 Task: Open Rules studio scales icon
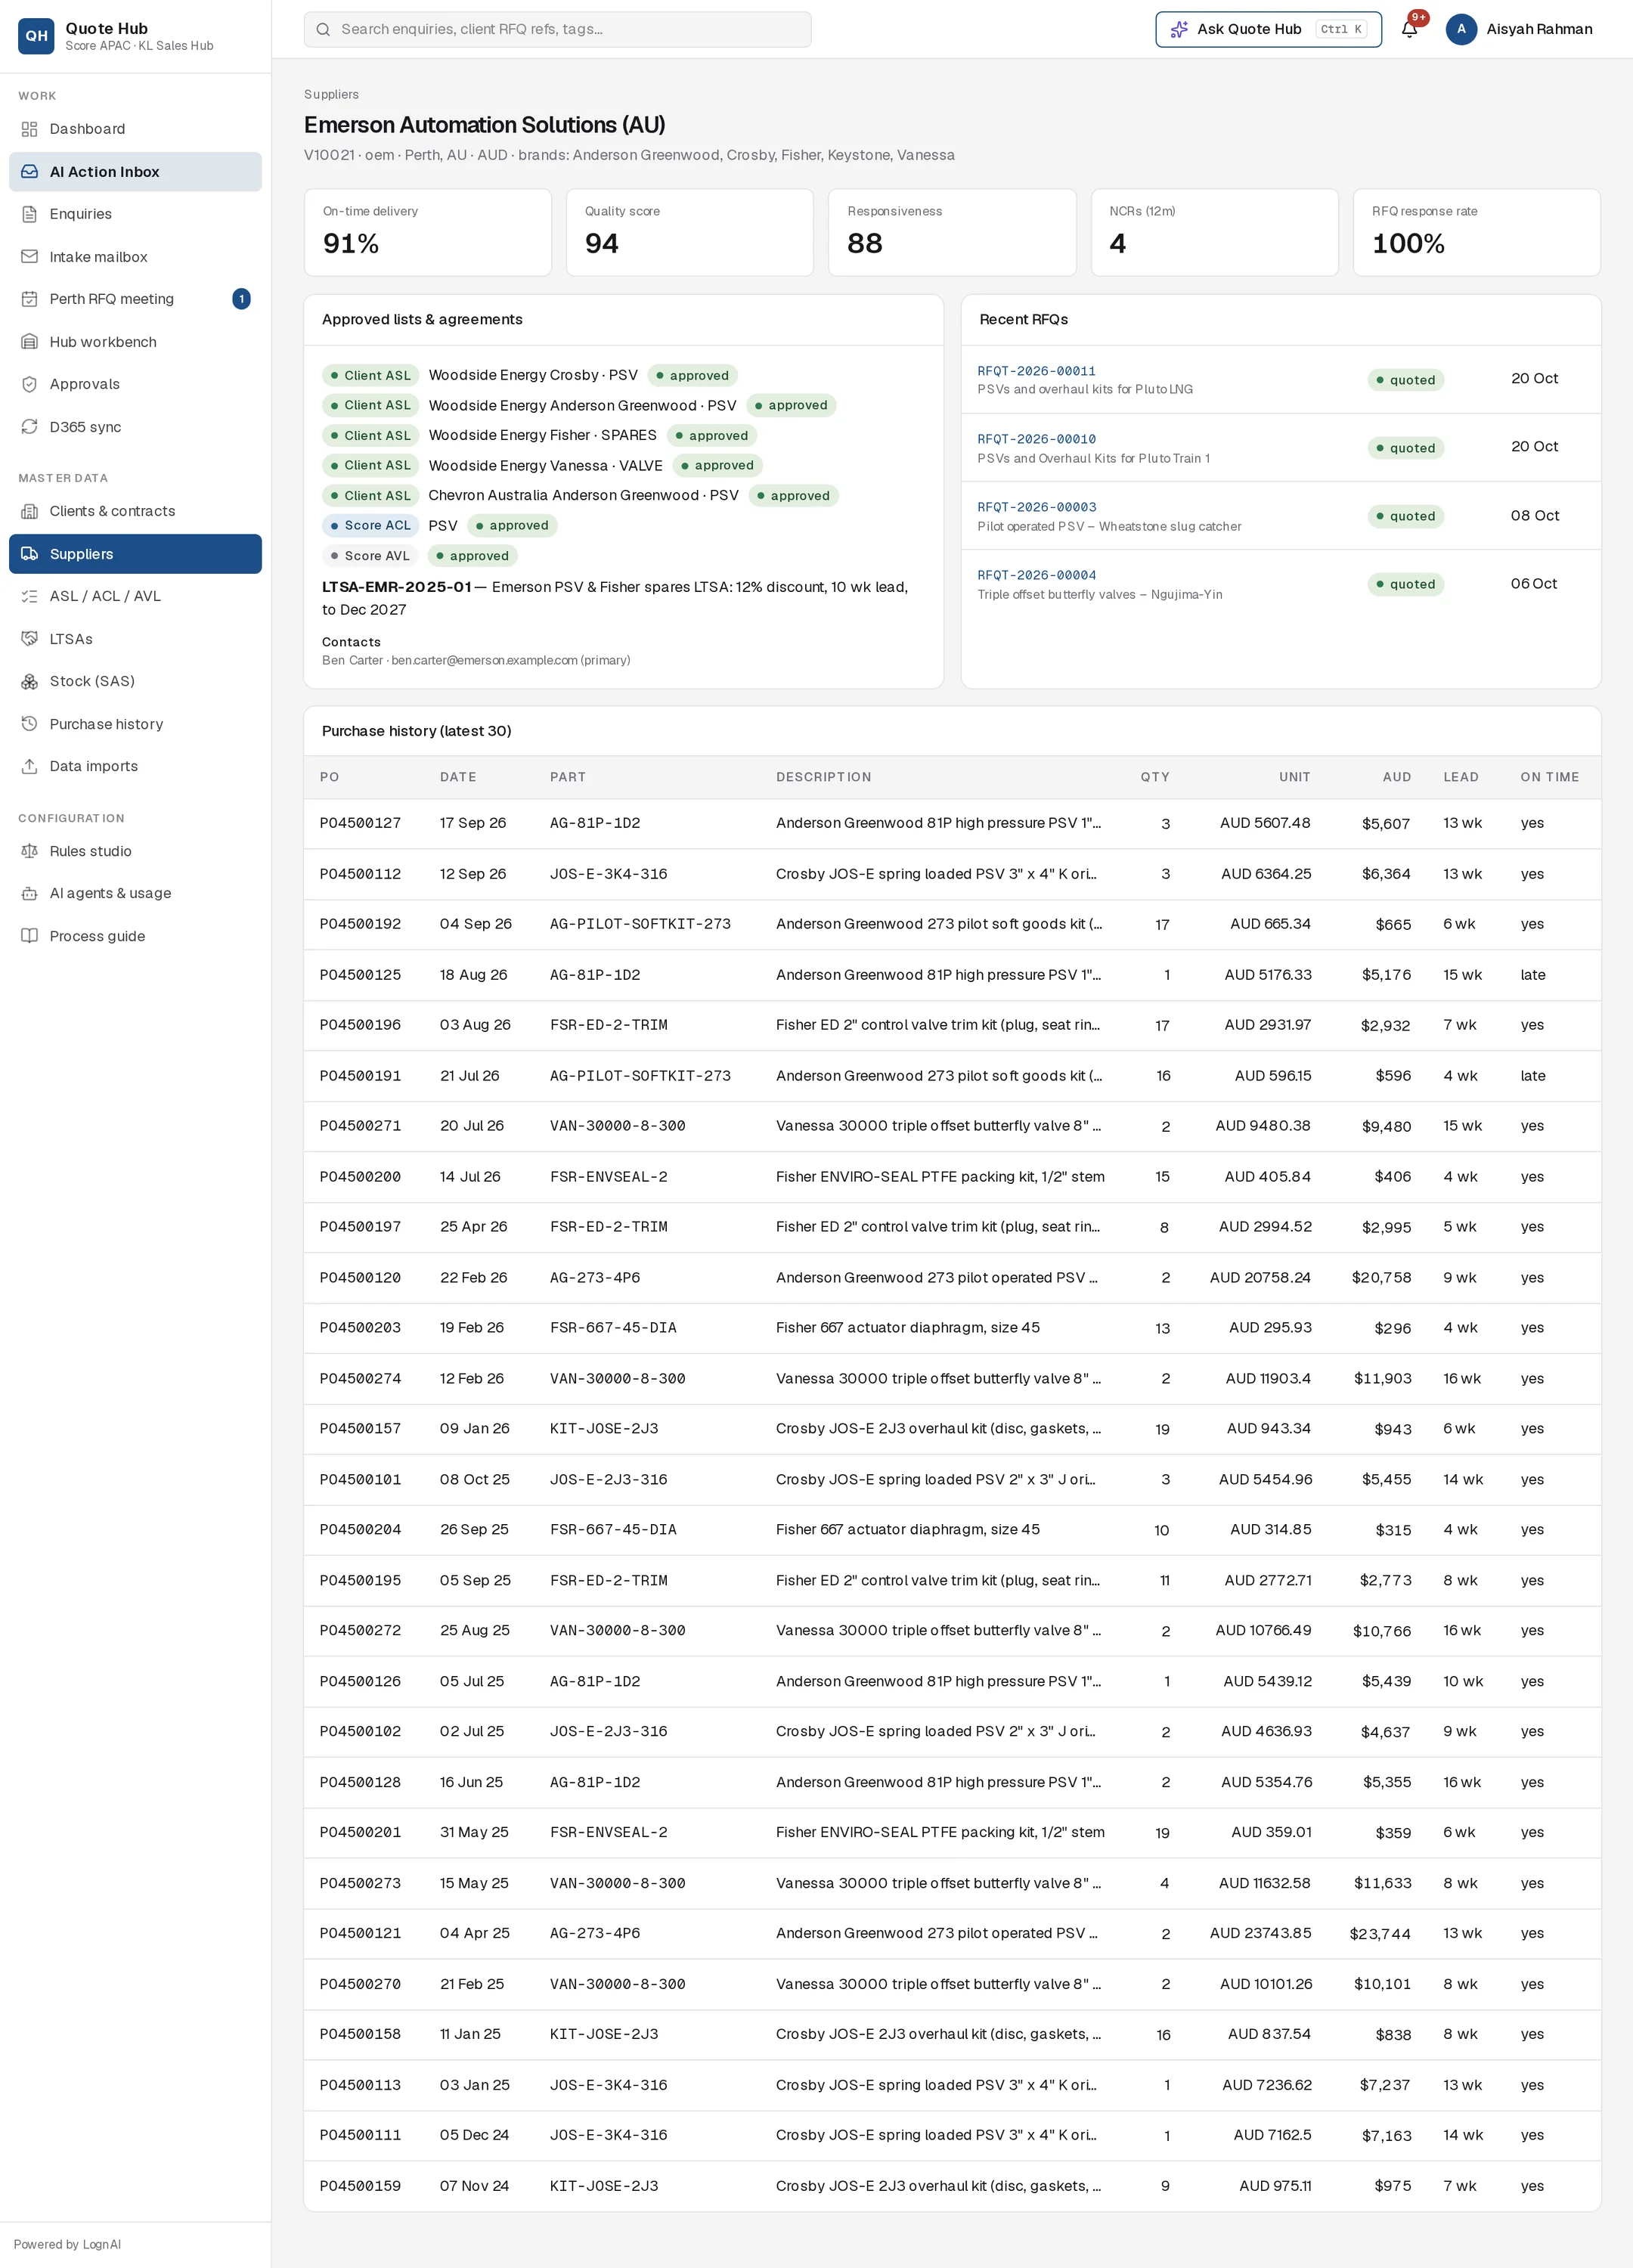click(30, 851)
